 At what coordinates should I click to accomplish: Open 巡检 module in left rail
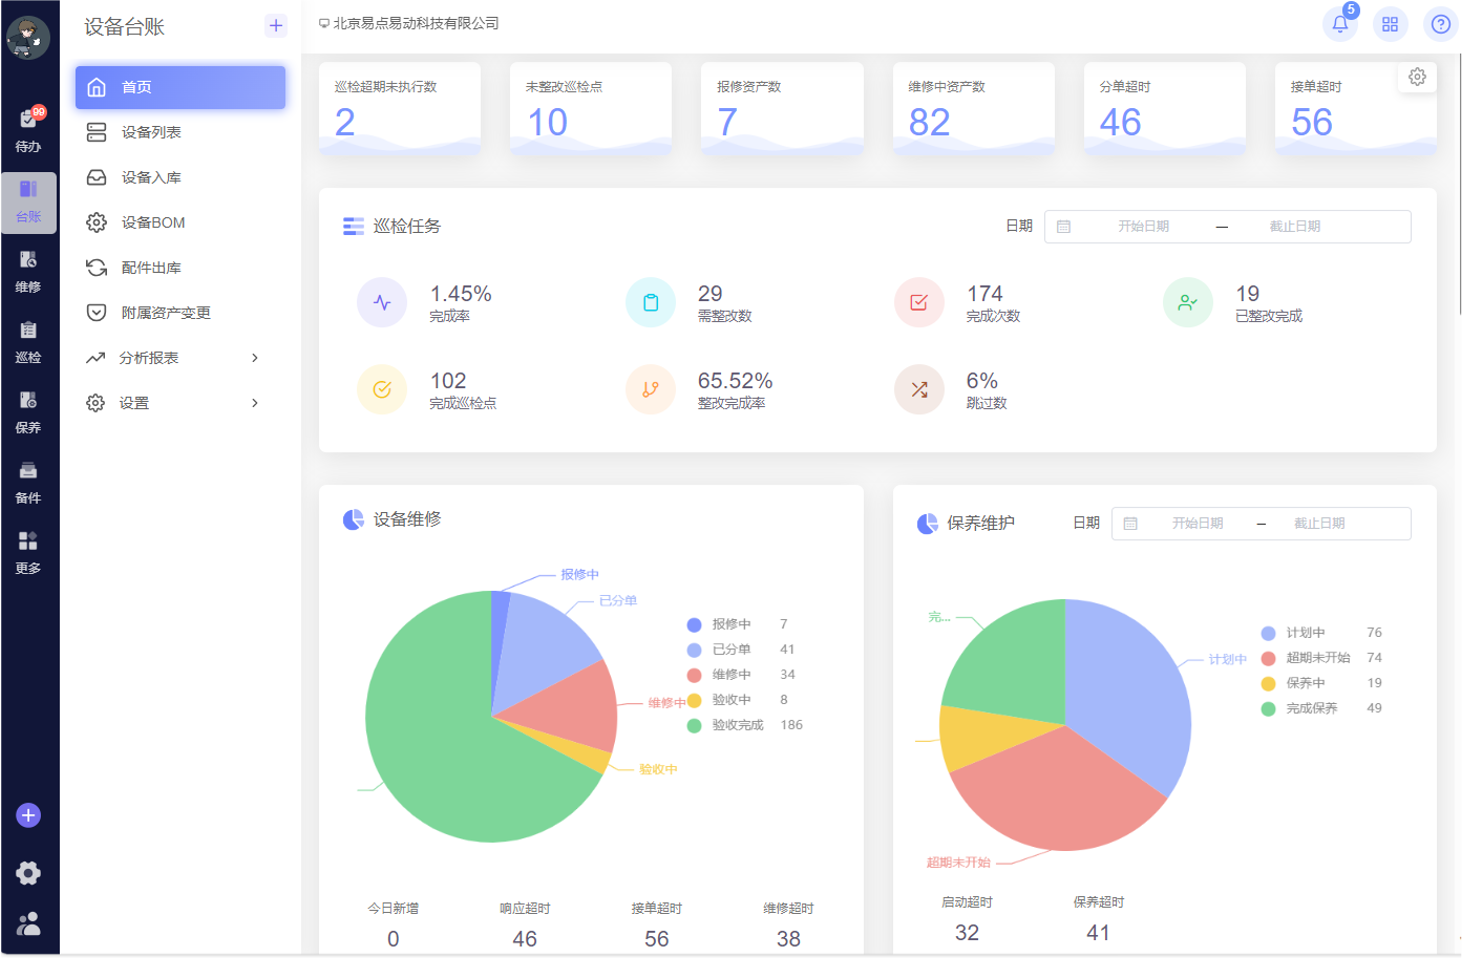(28, 341)
